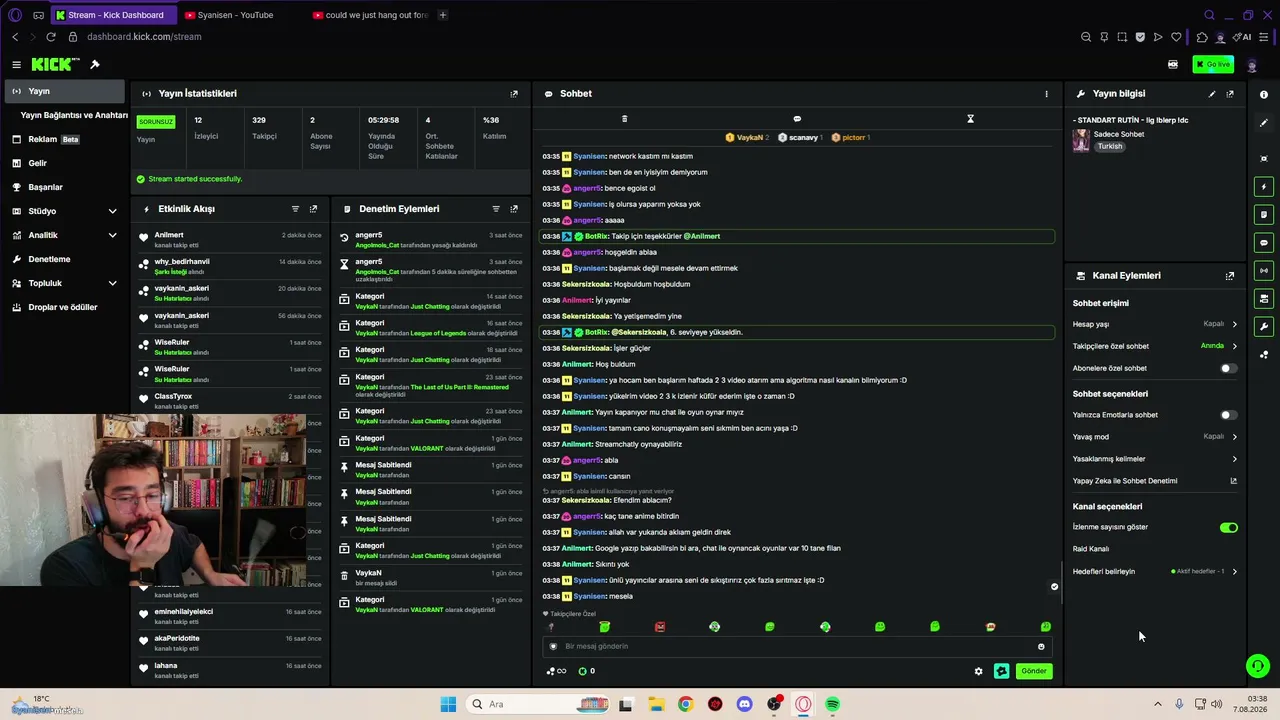Viewport: 1280px width, 720px height.
Task: Click the stream category thumbnail
Action: point(1081,141)
